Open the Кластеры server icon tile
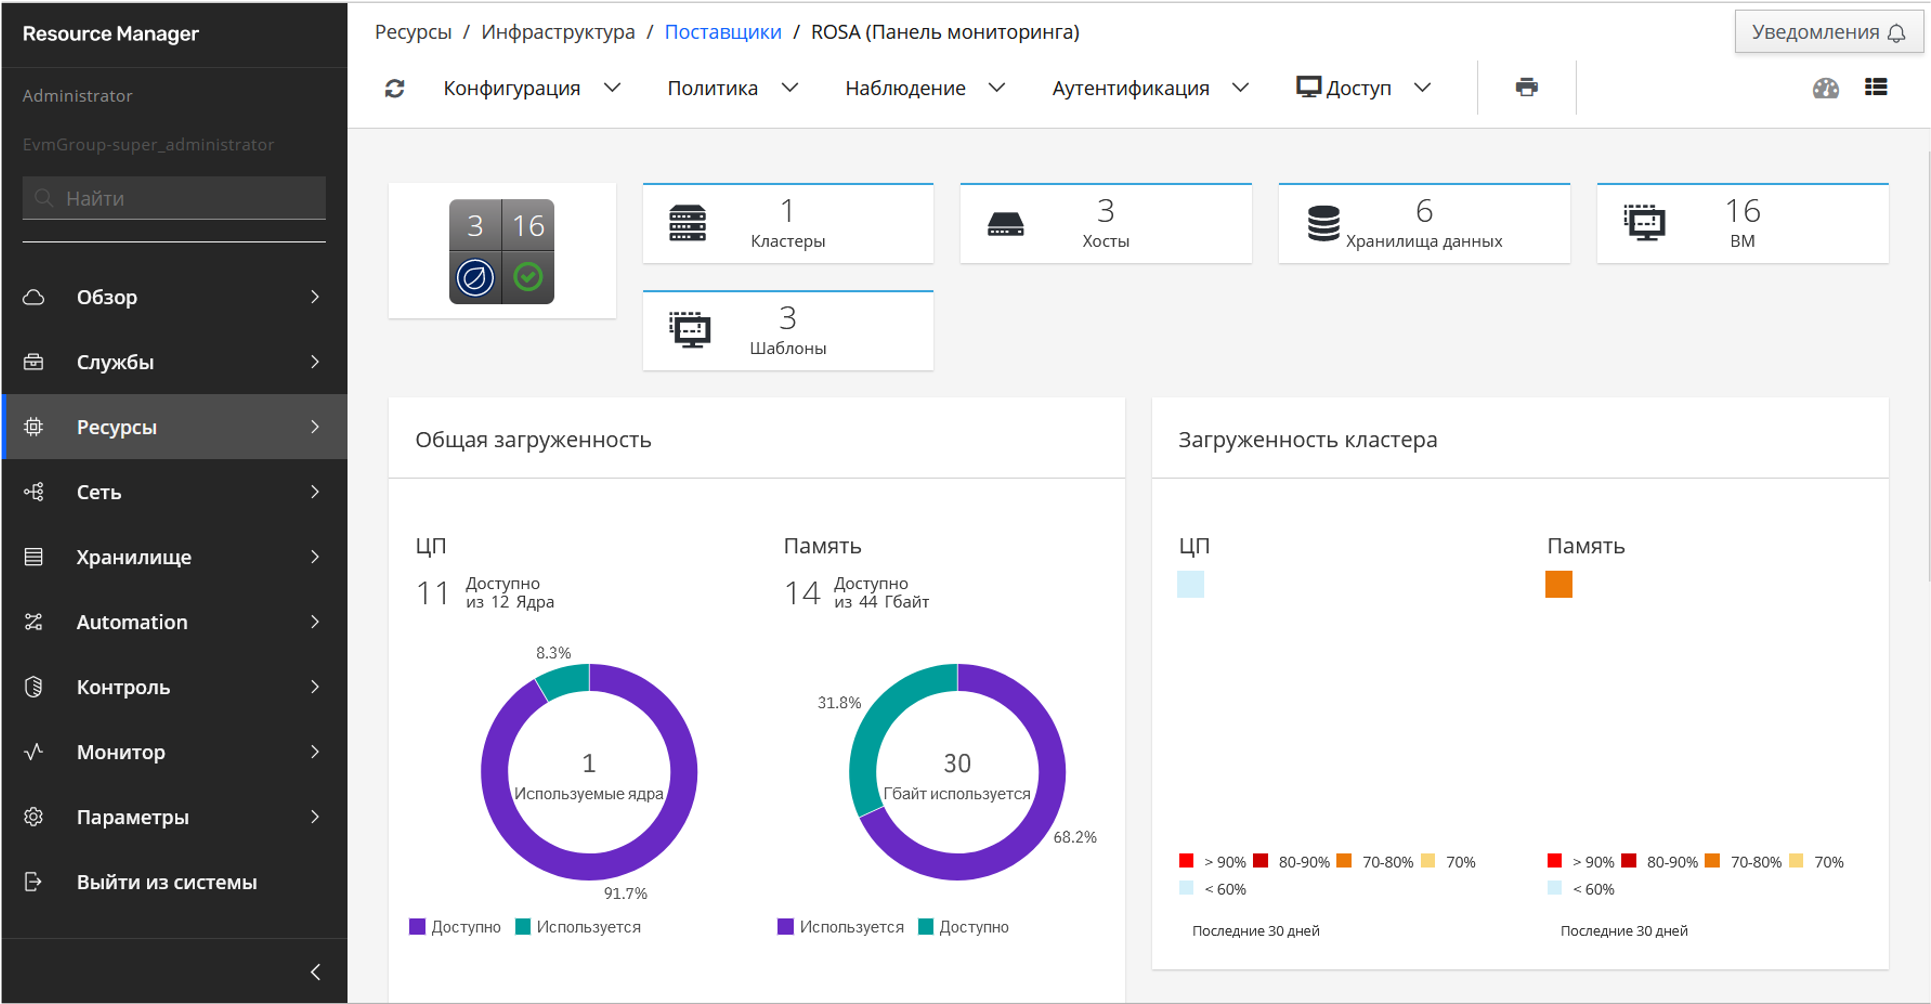This screenshot has height=1004, width=1931. (x=688, y=224)
